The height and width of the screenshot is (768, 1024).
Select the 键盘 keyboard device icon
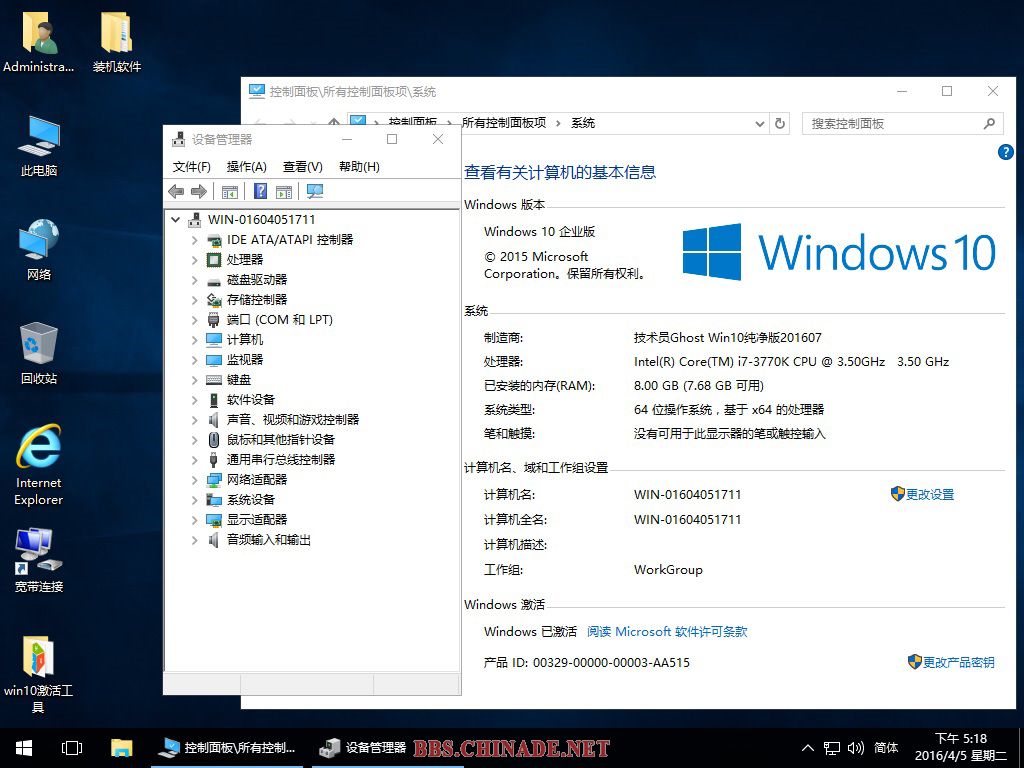(x=214, y=380)
